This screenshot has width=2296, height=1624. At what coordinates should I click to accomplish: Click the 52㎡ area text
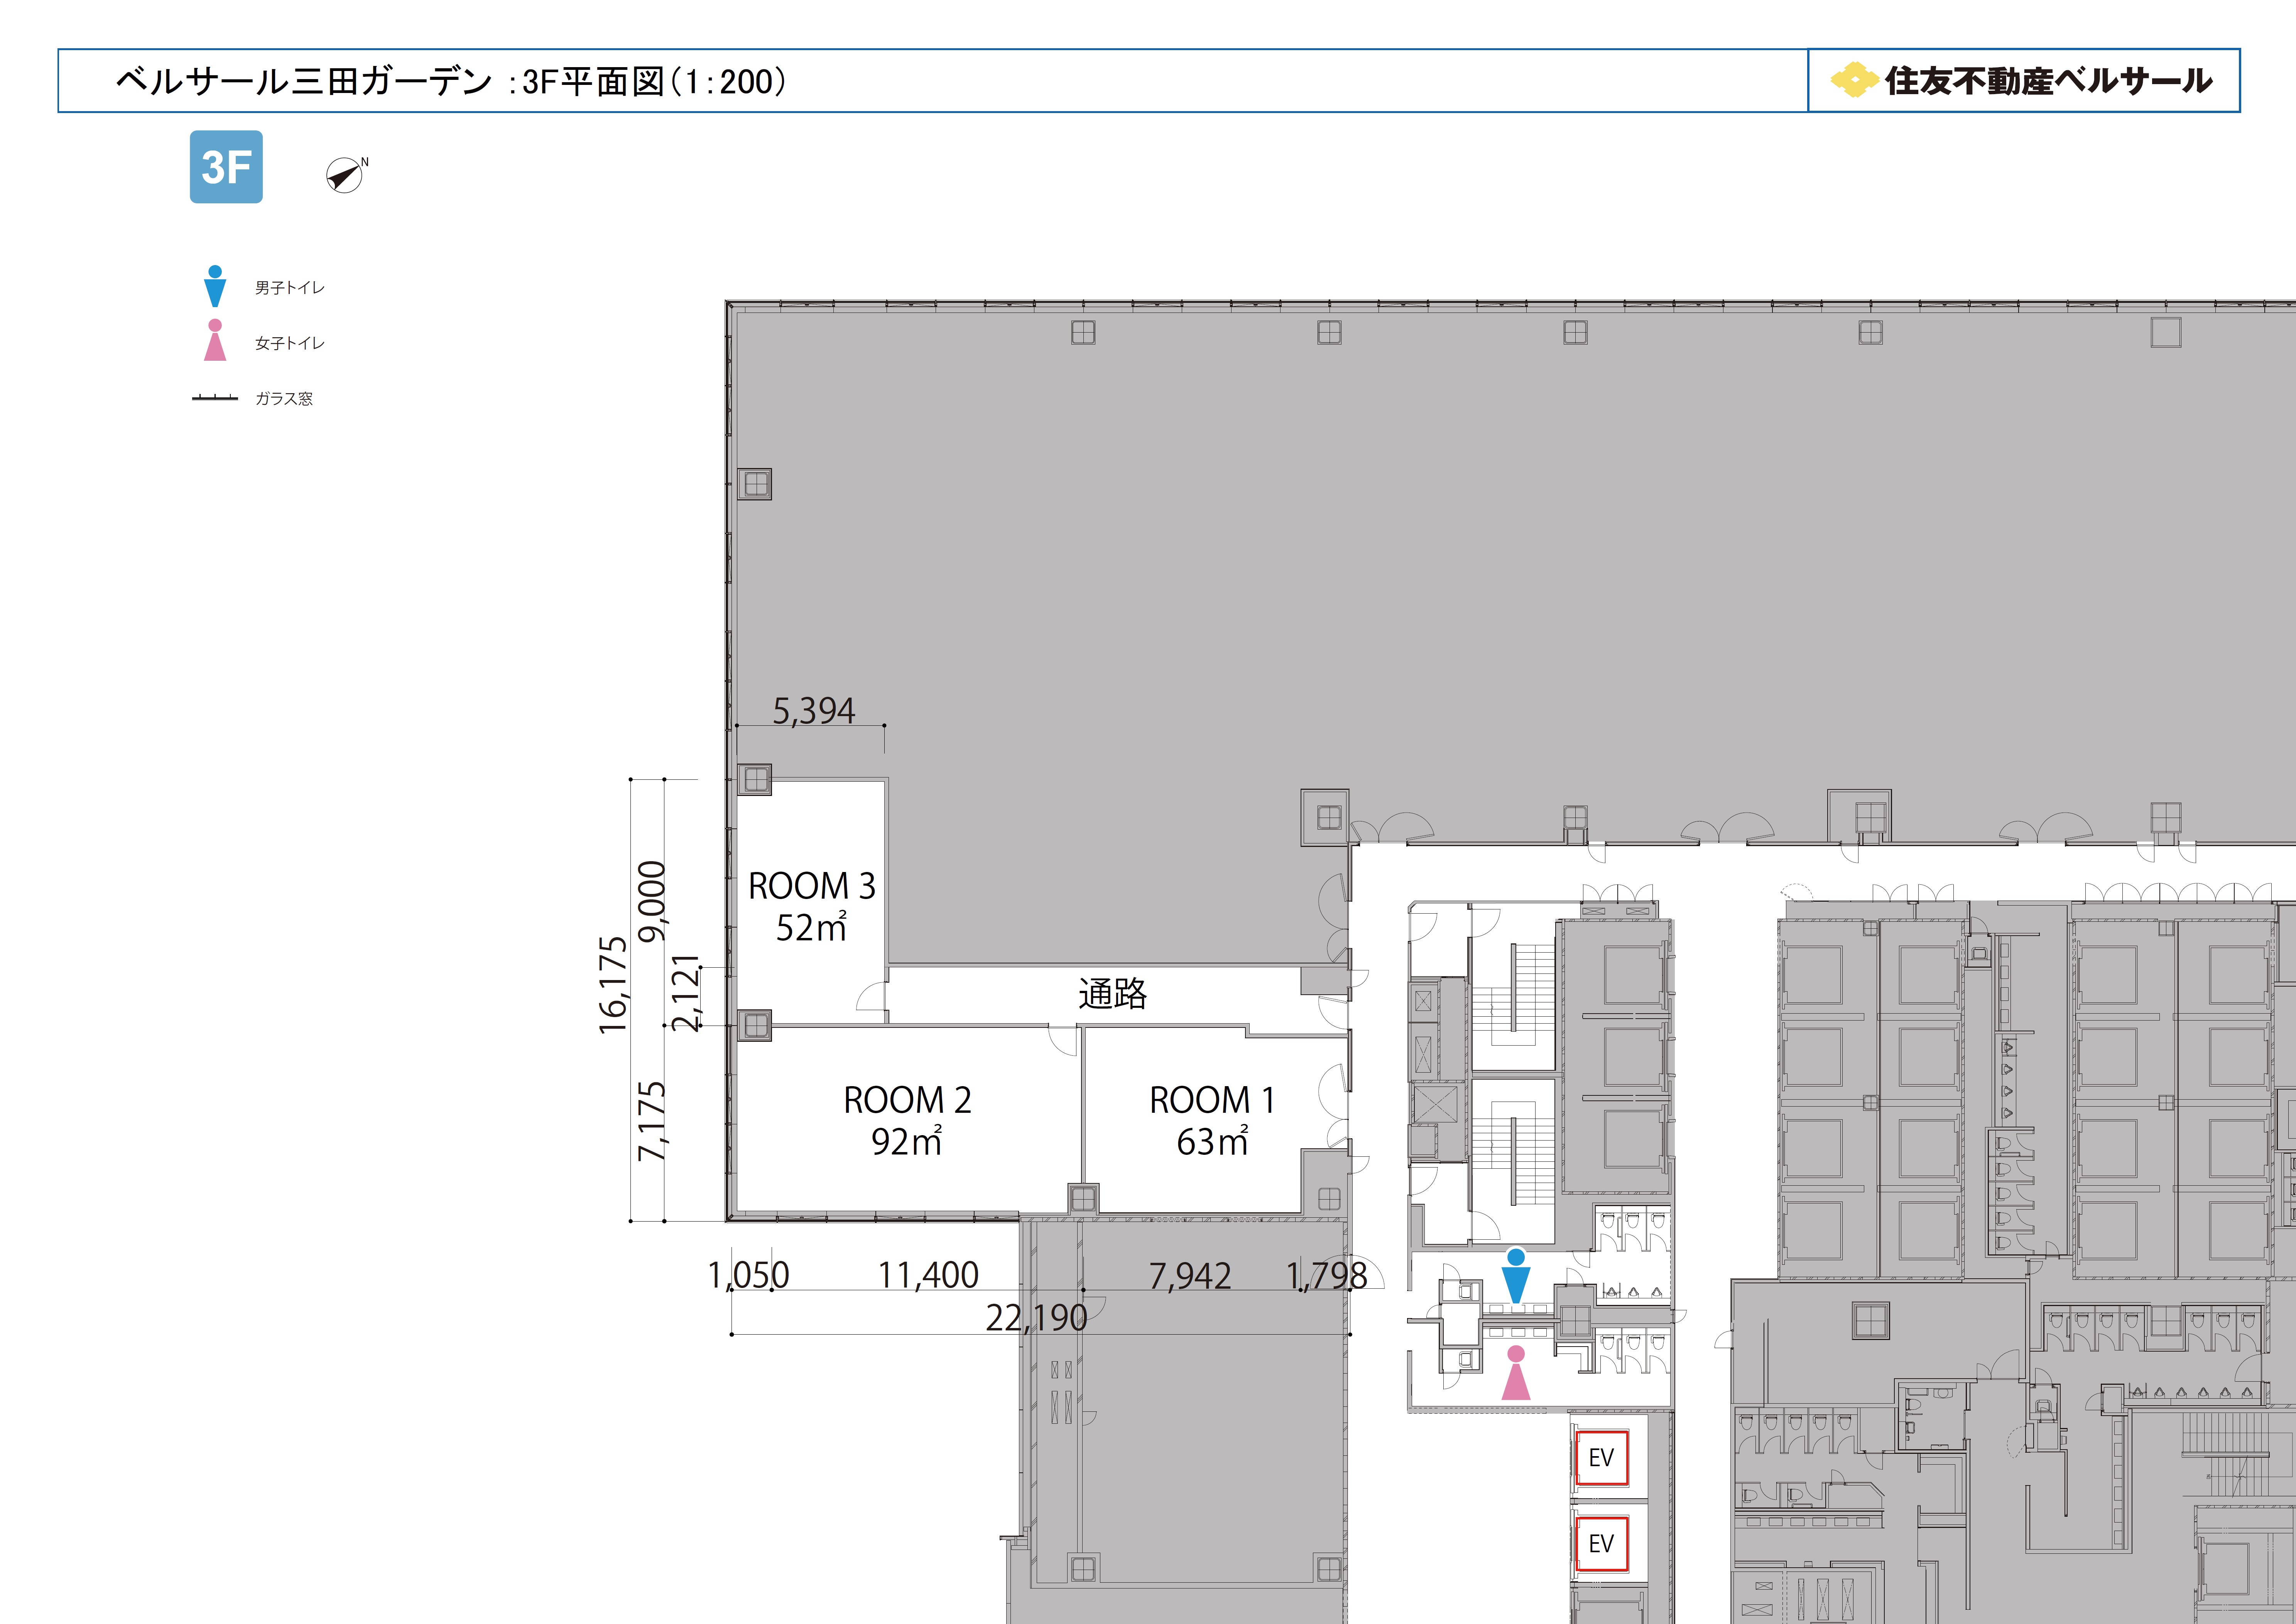tap(812, 927)
